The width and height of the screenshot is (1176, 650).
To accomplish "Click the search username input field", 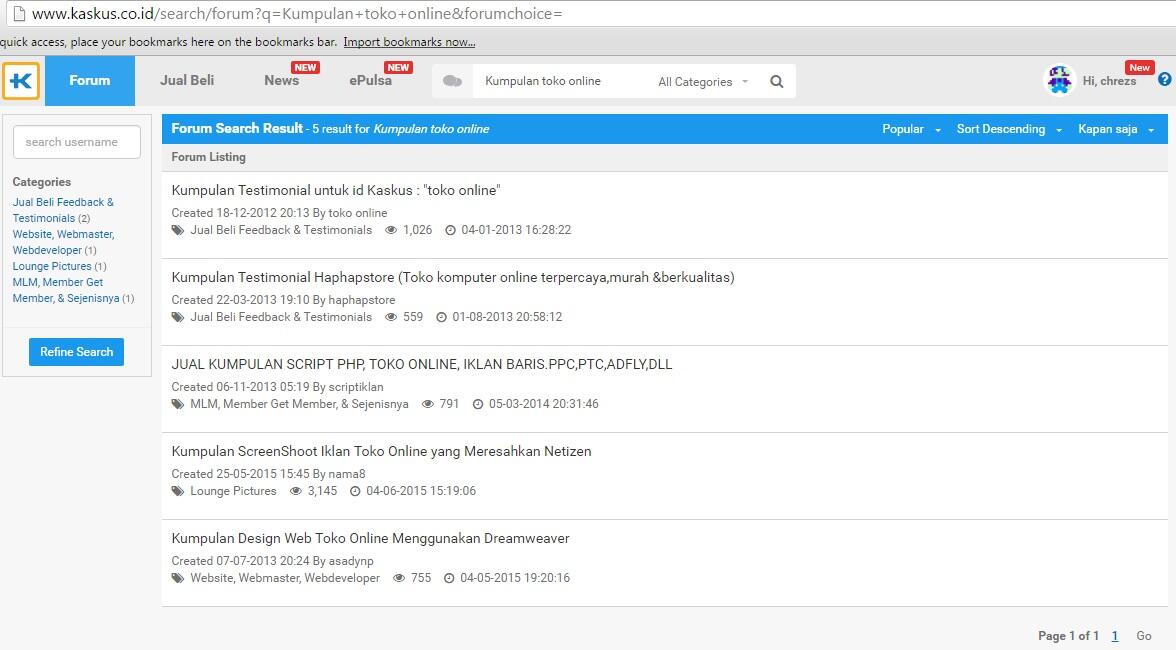I will (x=76, y=142).
